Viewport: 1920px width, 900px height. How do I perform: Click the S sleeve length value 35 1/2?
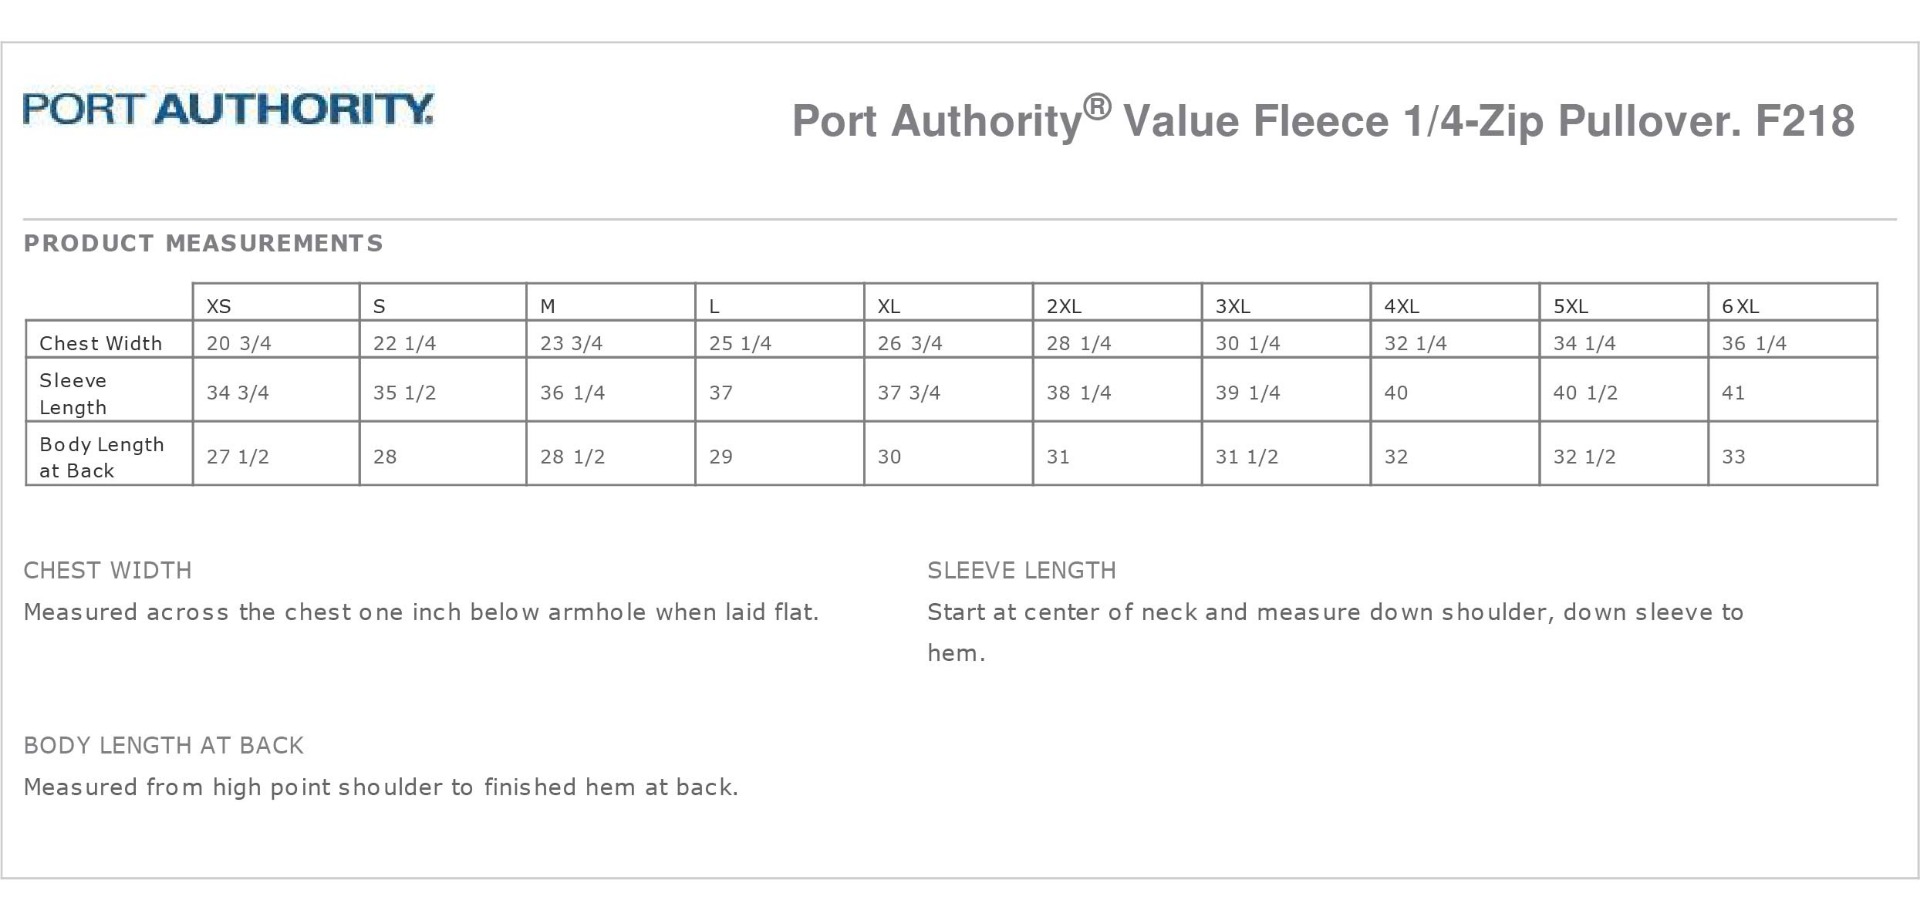(x=404, y=393)
